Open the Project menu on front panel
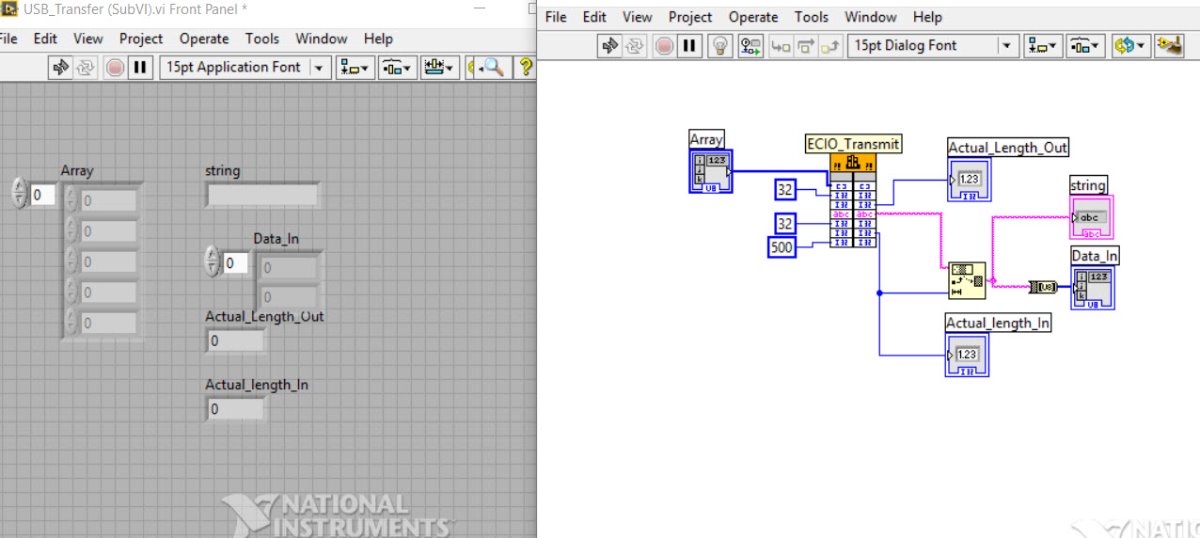Screen dimensions: 1200x538 point(141,38)
